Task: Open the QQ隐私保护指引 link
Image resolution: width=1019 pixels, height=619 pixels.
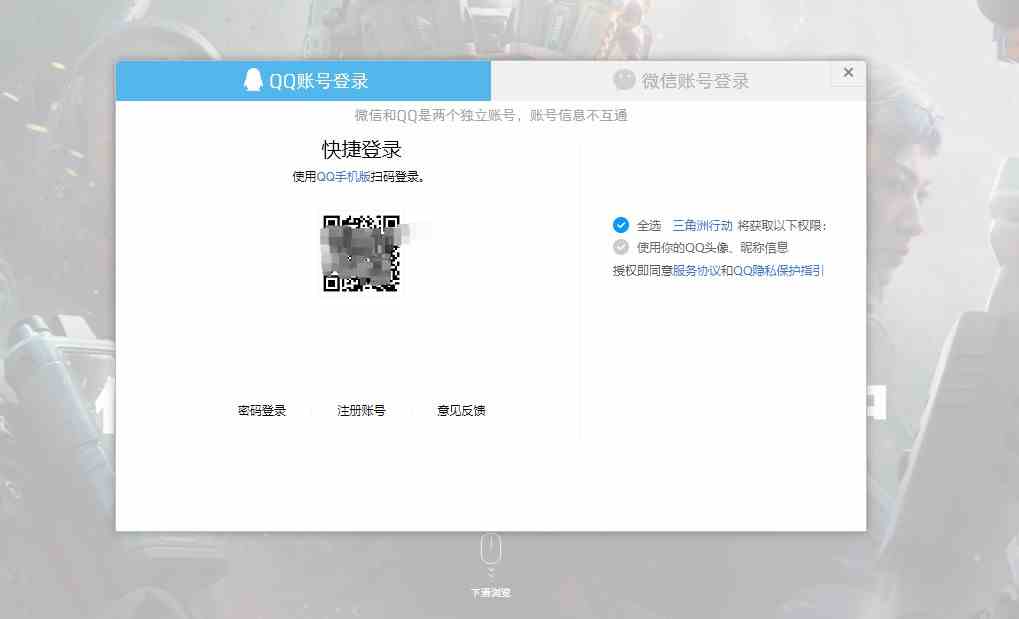Action: [x=779, y=270]
